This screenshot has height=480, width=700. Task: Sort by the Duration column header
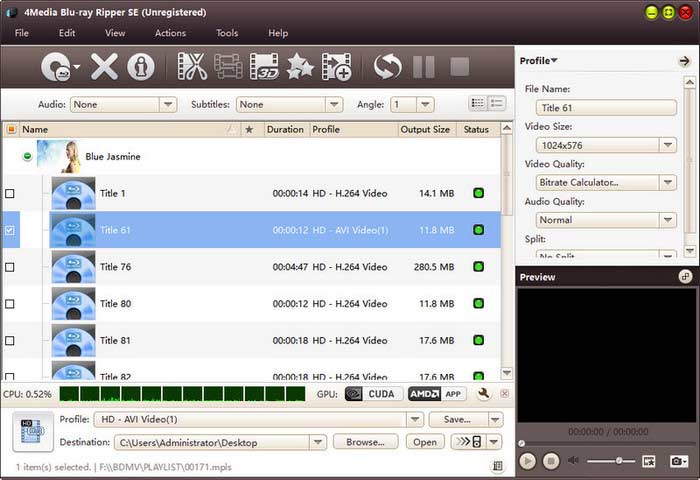(x=285, y=129)
